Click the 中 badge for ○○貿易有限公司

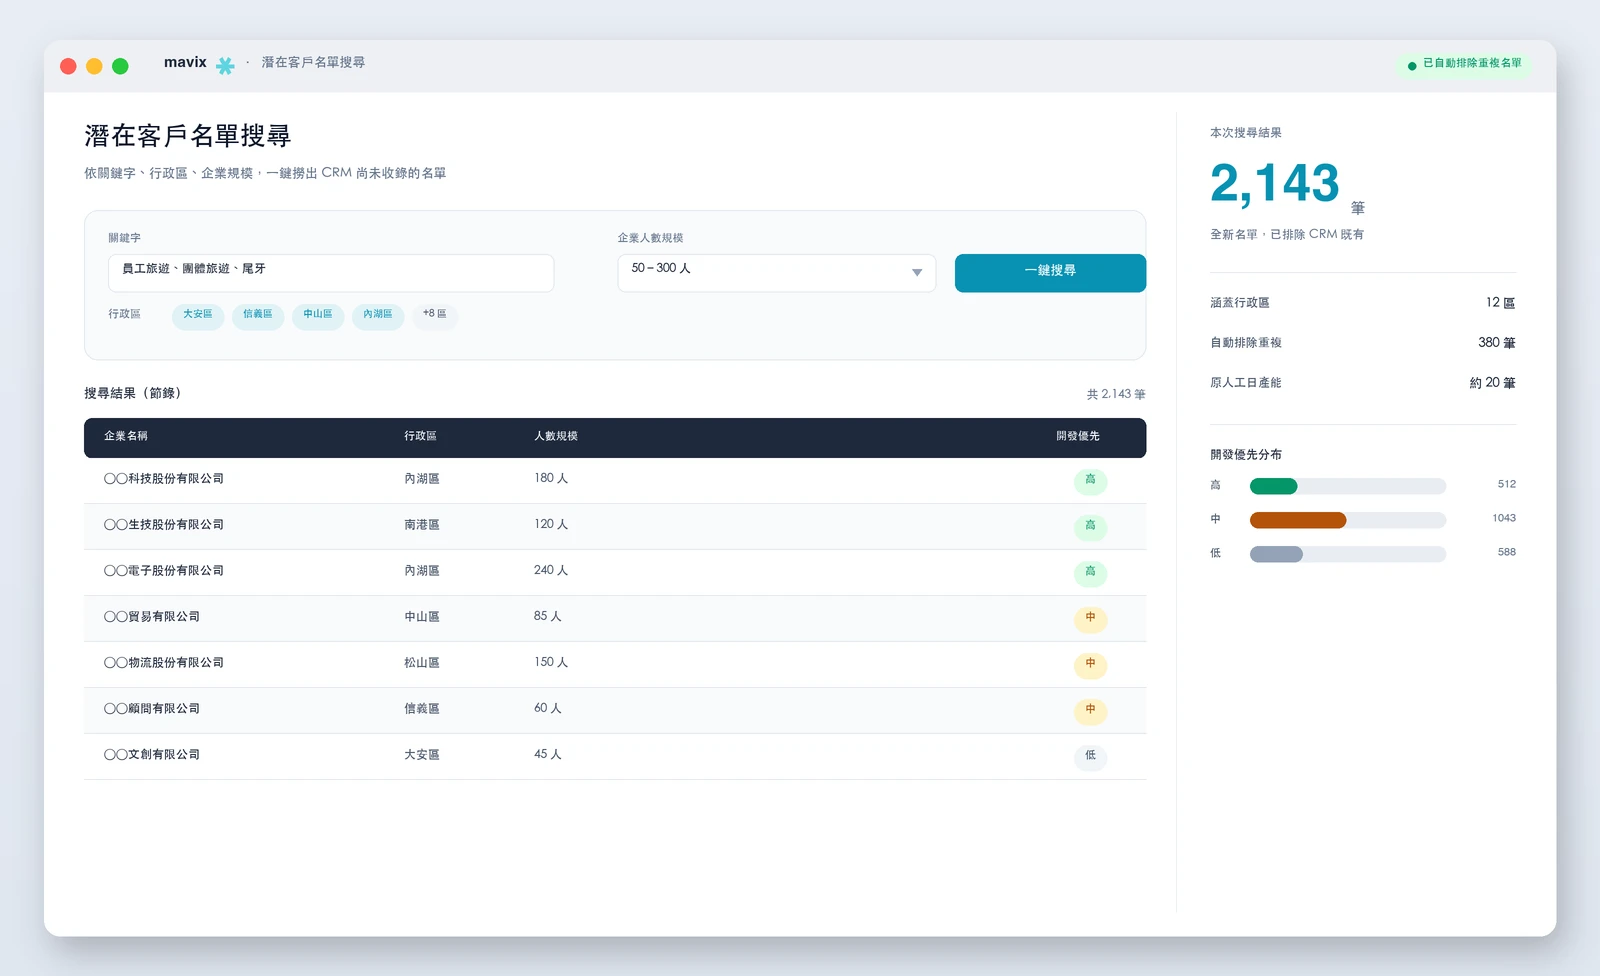(x=1090, y=619)
